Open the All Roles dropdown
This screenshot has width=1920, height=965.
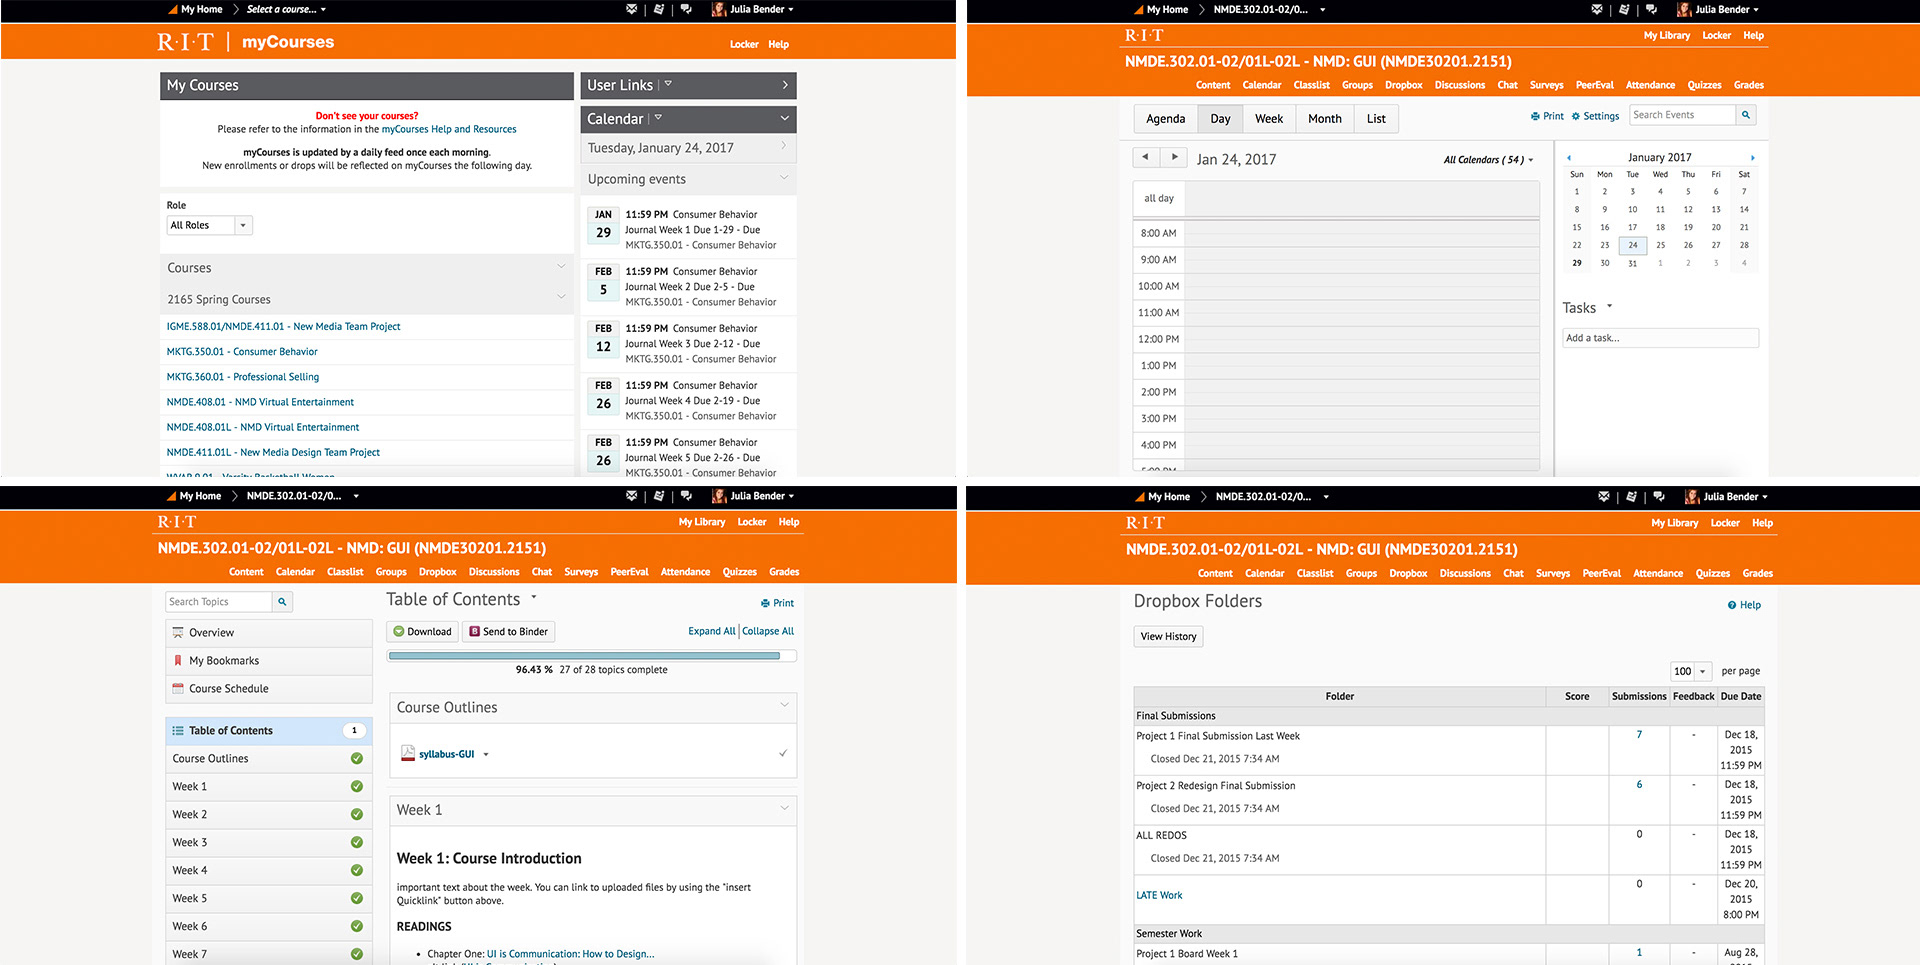[x=210, y=225]
